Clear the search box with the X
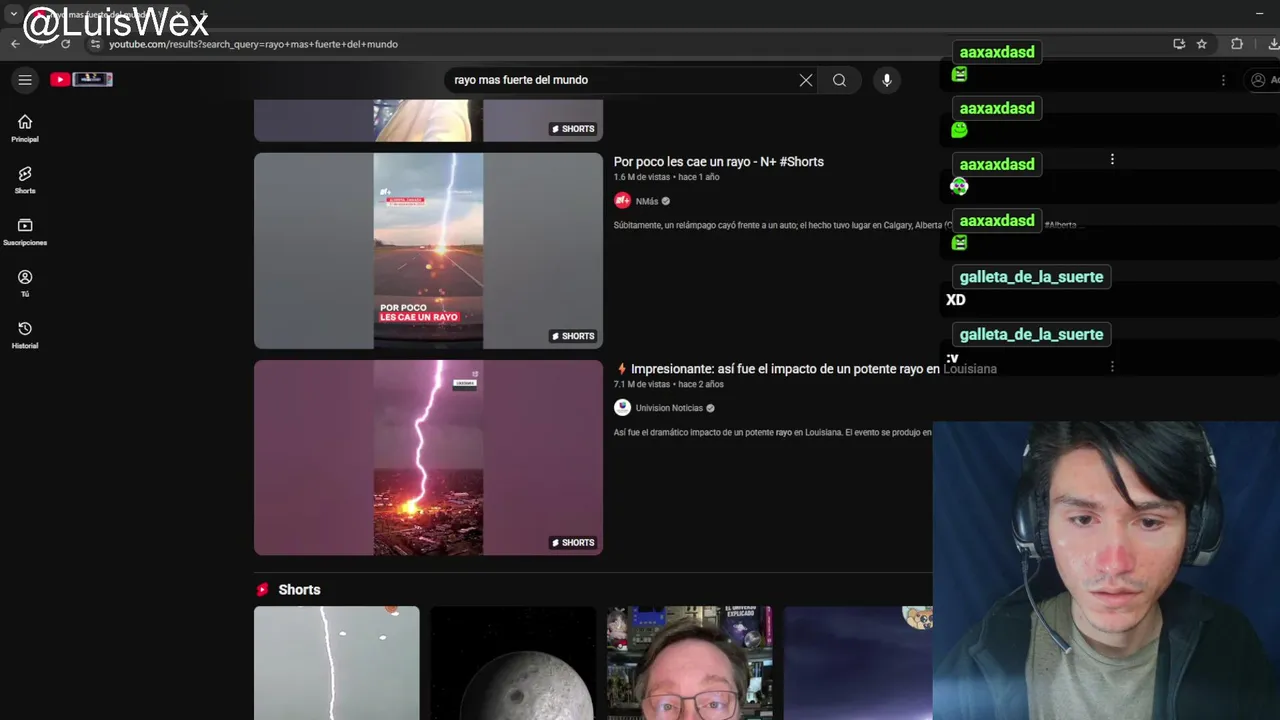The height and width of the screenshot is (720, 1280). [x=806, y=80]
